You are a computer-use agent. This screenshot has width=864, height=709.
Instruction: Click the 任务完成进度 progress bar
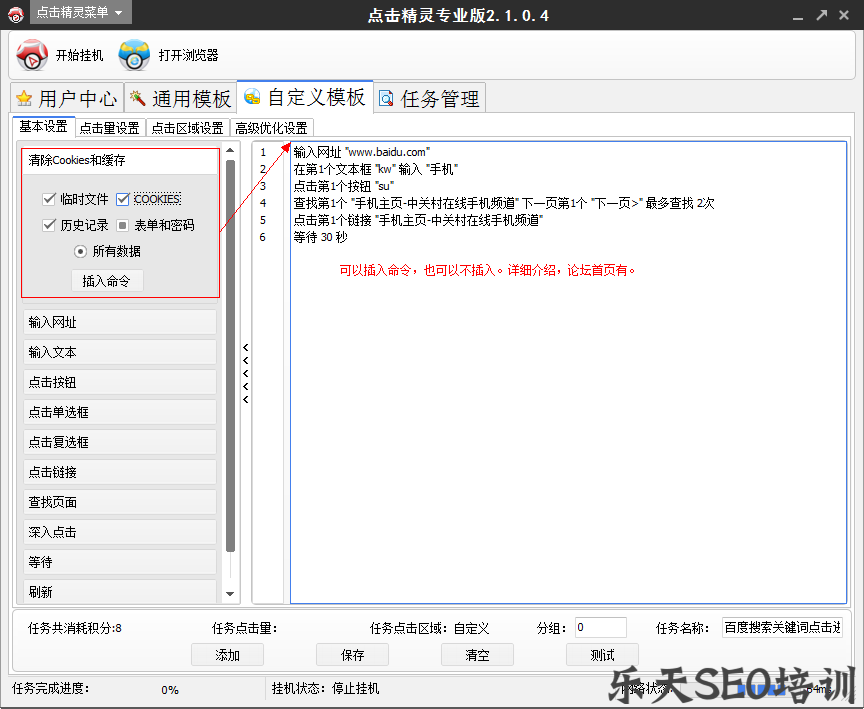[x=170, y=689]
